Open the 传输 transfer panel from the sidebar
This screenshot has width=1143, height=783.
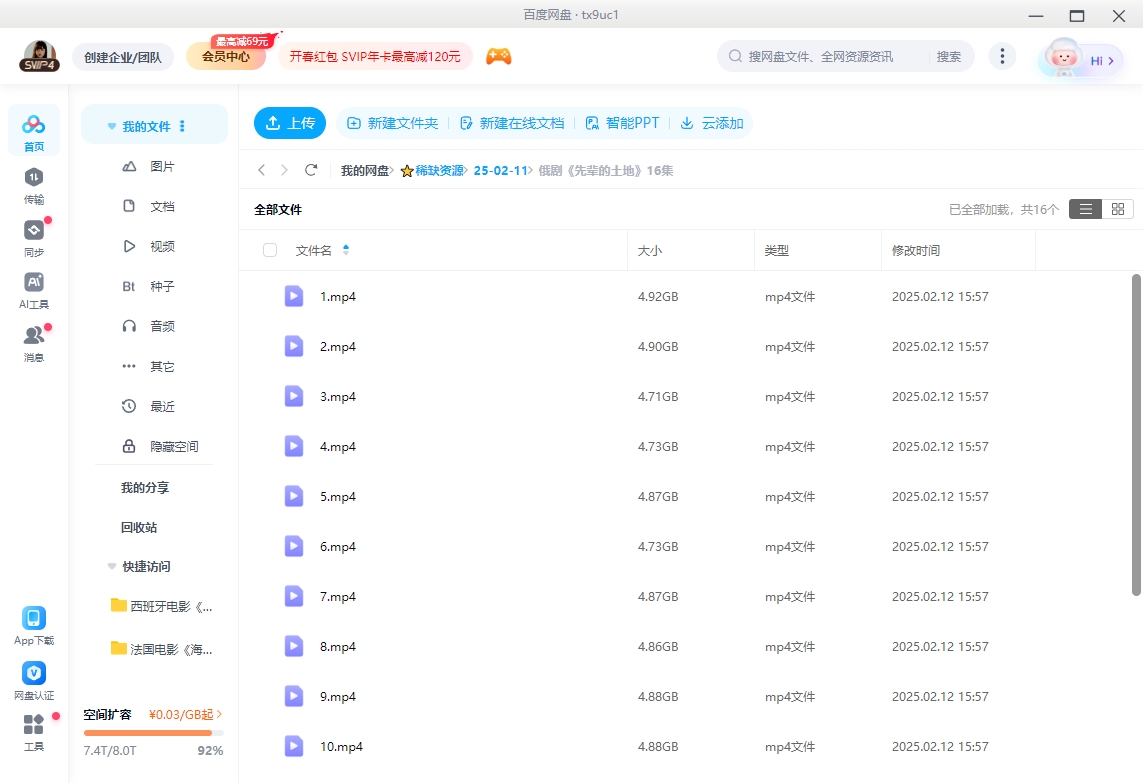click(x=33, y=187)
